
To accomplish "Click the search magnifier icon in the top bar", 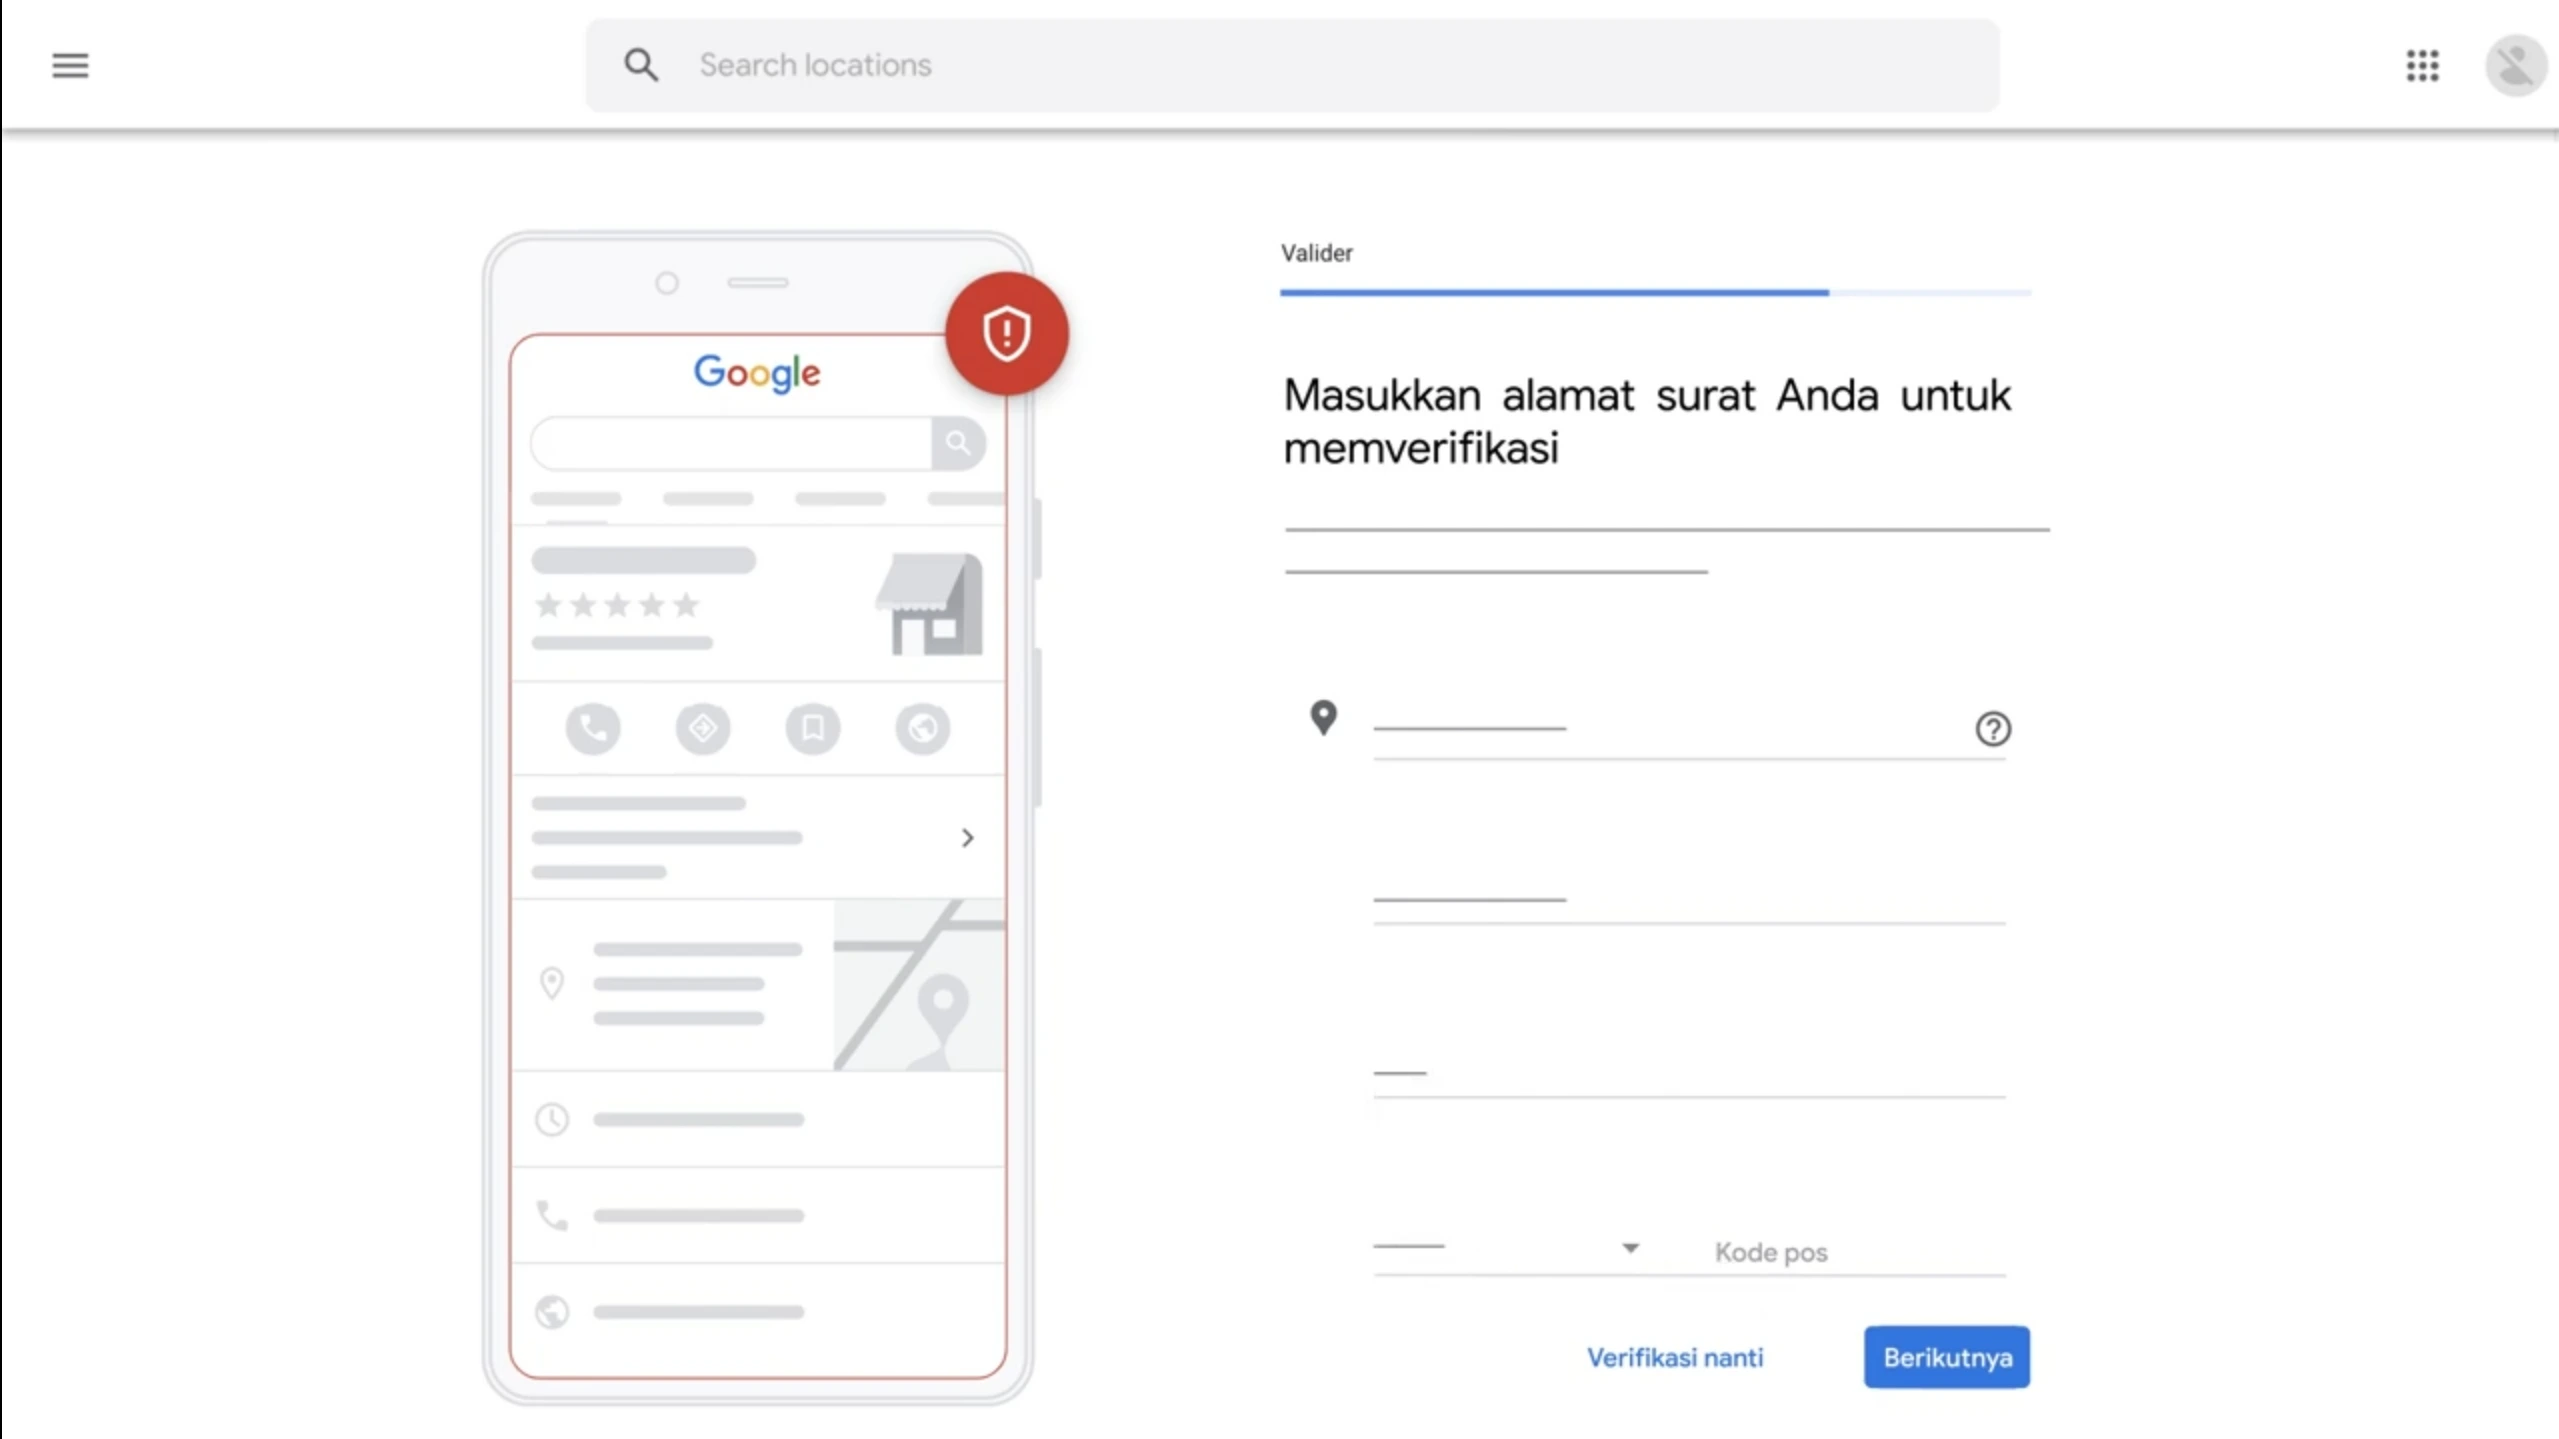I will pos(643,64).
